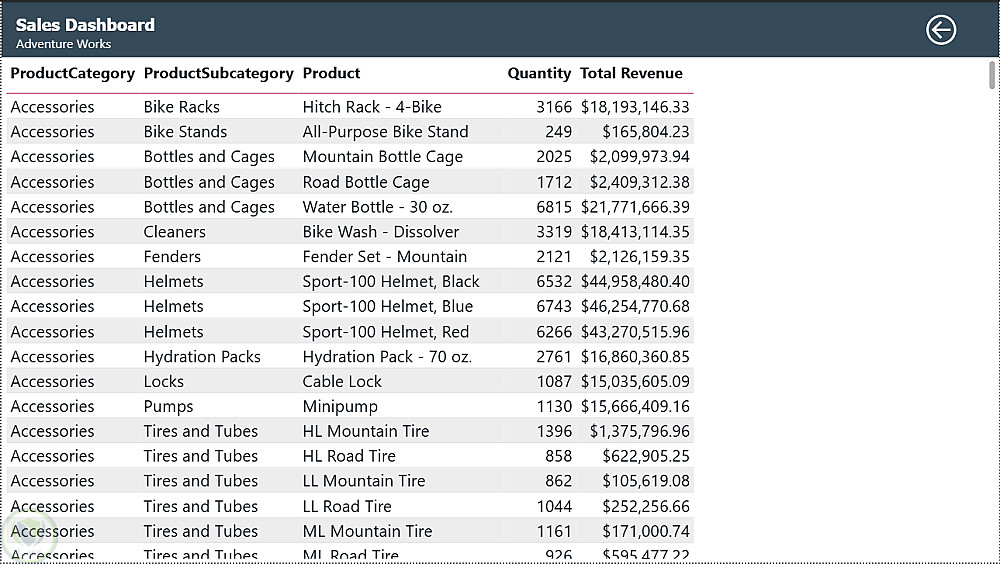
Task: Sort table by Quantity header
Action: coord(539,73)
